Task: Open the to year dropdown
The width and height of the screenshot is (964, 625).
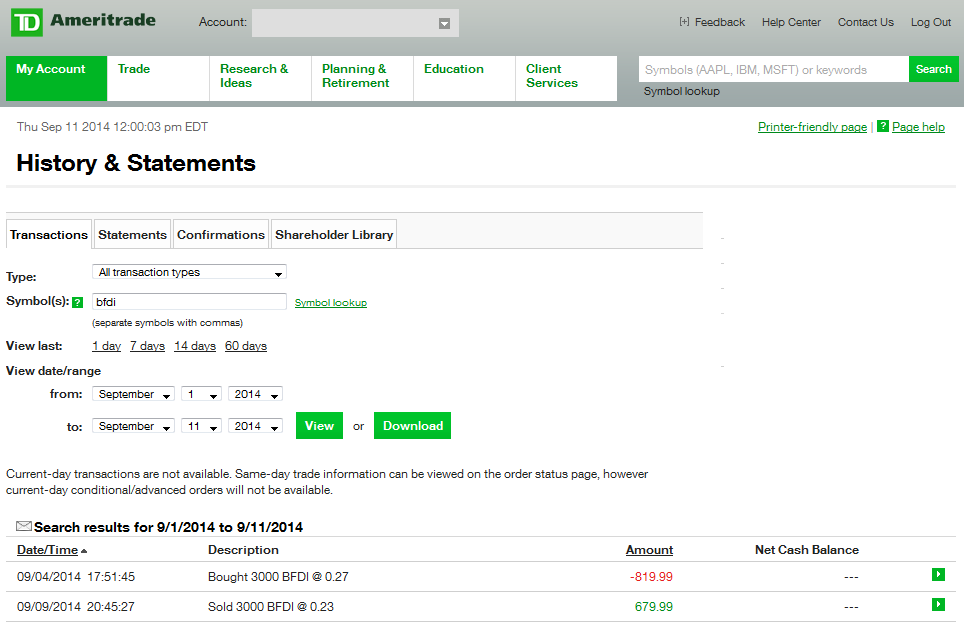Action: (x=255, y=426)
